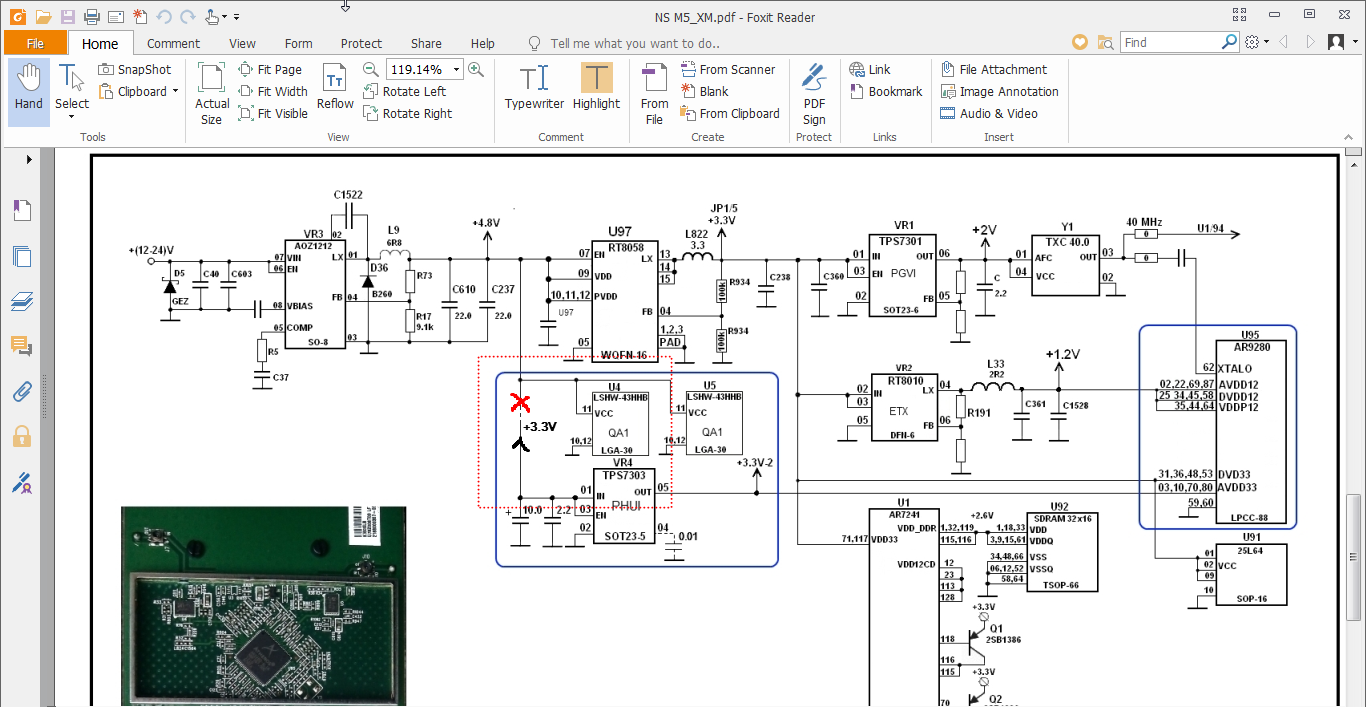This screenshot has width=1366, height=707.
Task: Click the Reflow view button
Action: pyautogui.click(x=335, y=87)
